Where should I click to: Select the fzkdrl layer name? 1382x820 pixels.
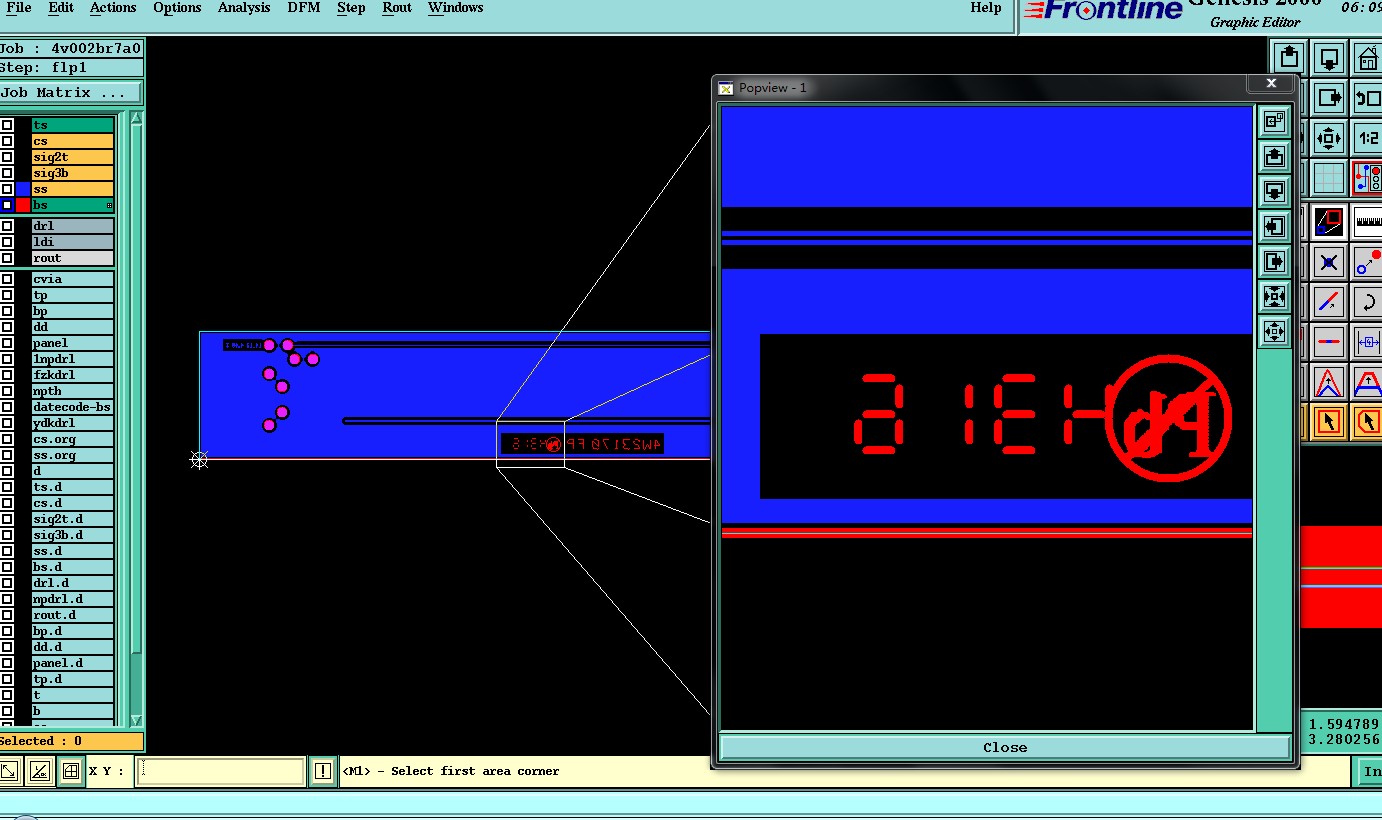tap(73, 375)
